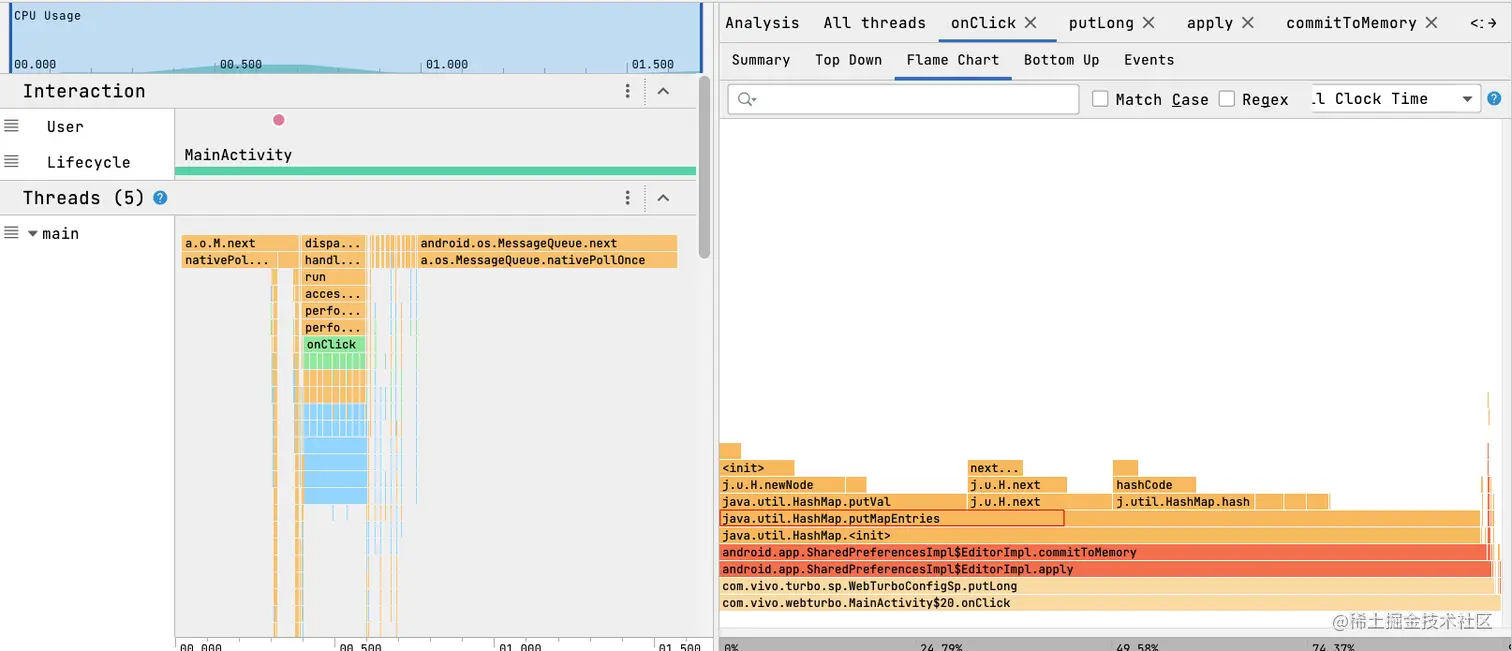Select j.util.HashMap.hash flame bar

tap(1184, 501)
